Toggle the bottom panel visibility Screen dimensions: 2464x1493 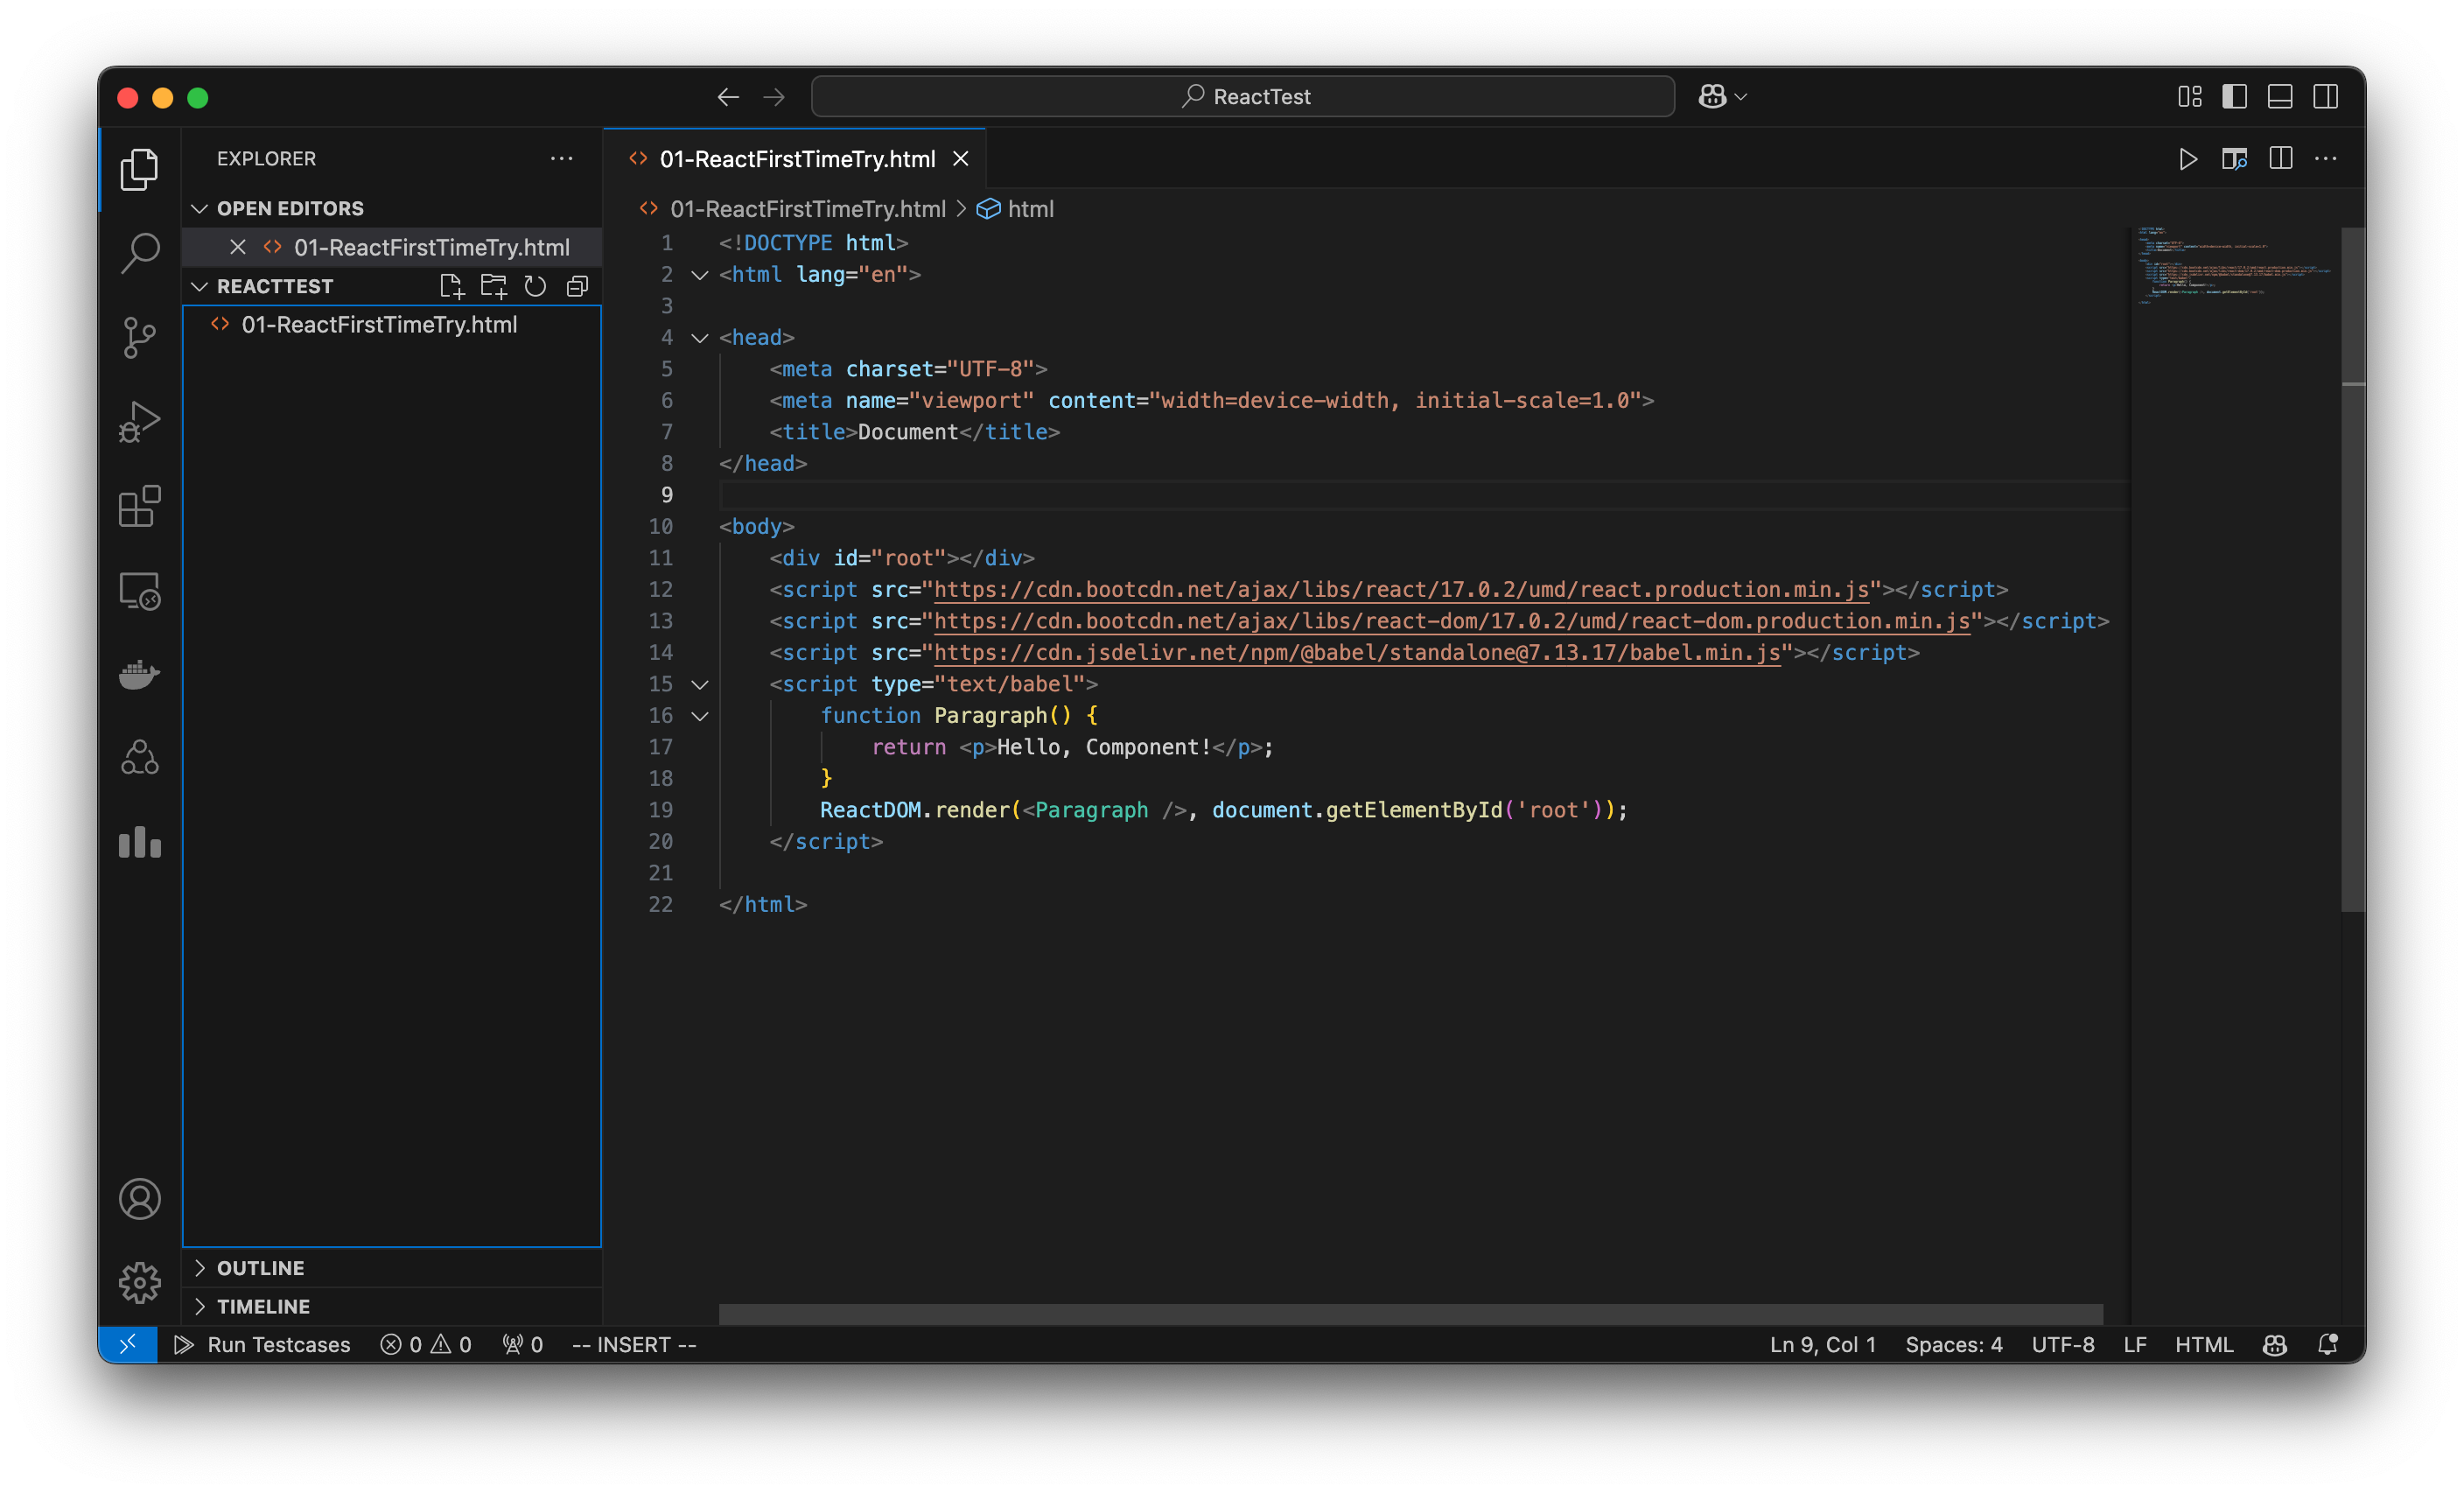[x=2280, y=96]
